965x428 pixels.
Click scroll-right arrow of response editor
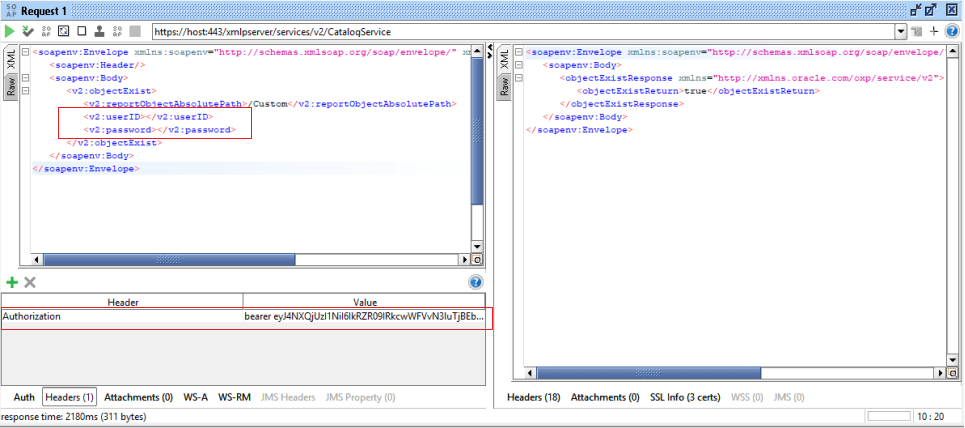click(940, 373)
